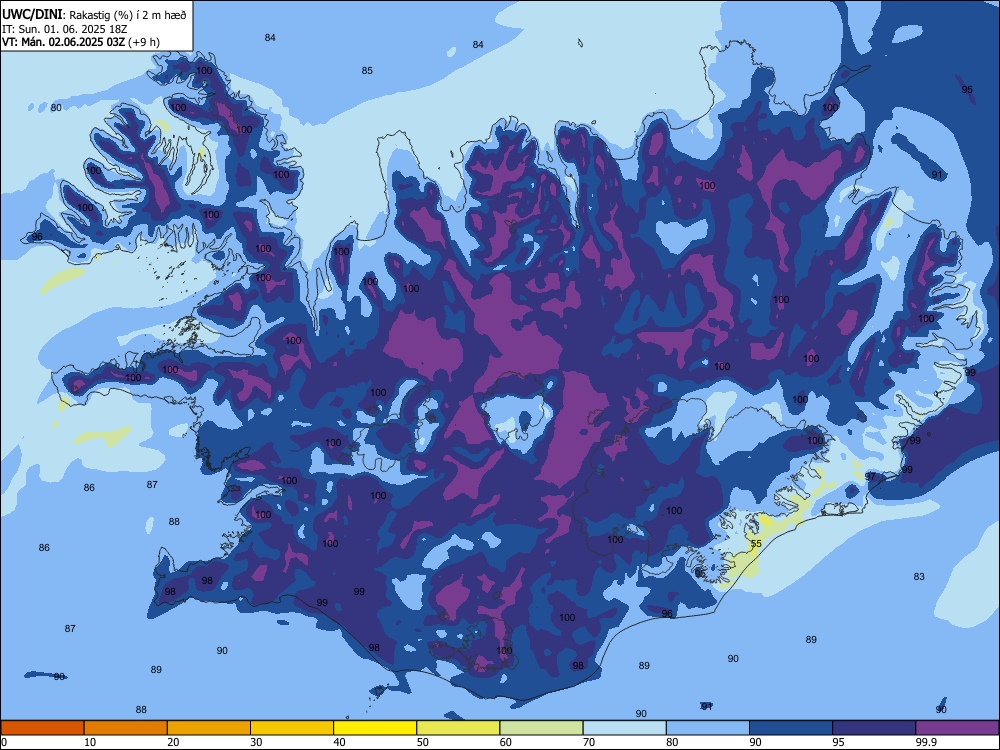
Task: Select the "97" humidity value on the map
Action: 871,477
